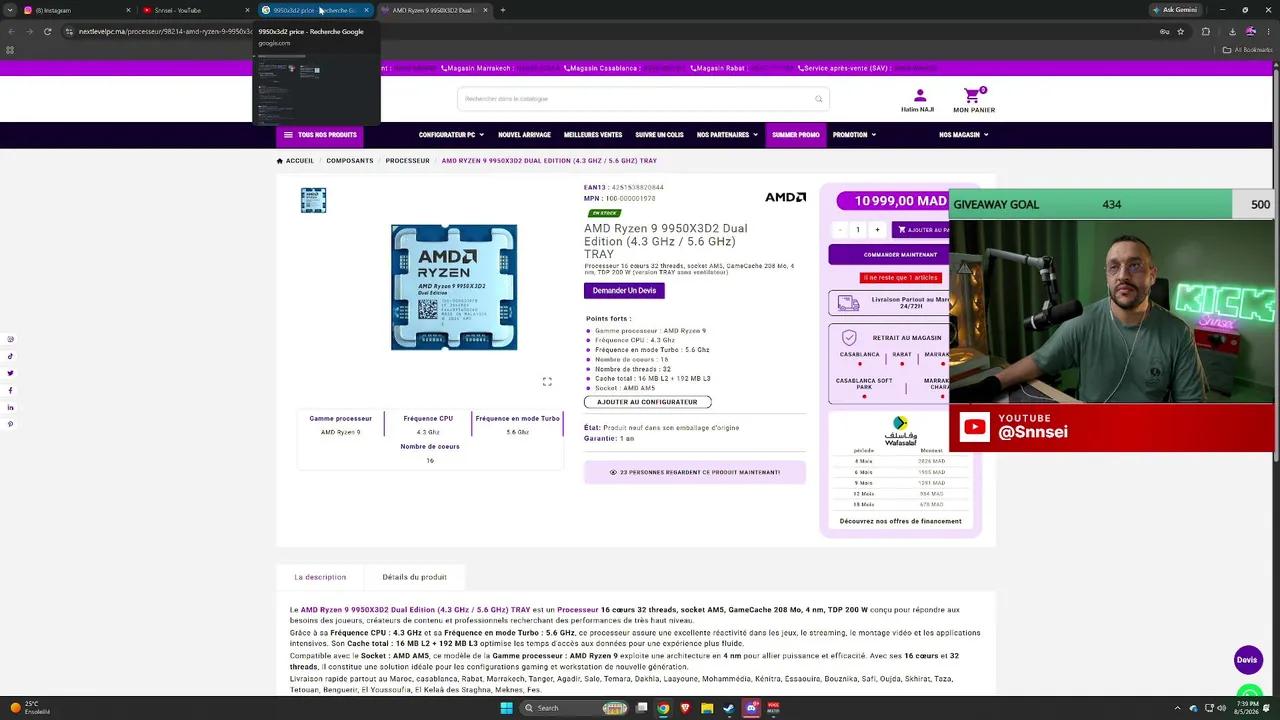Expand the Nos Partenaires dropdown

click(x=727, y=135)
